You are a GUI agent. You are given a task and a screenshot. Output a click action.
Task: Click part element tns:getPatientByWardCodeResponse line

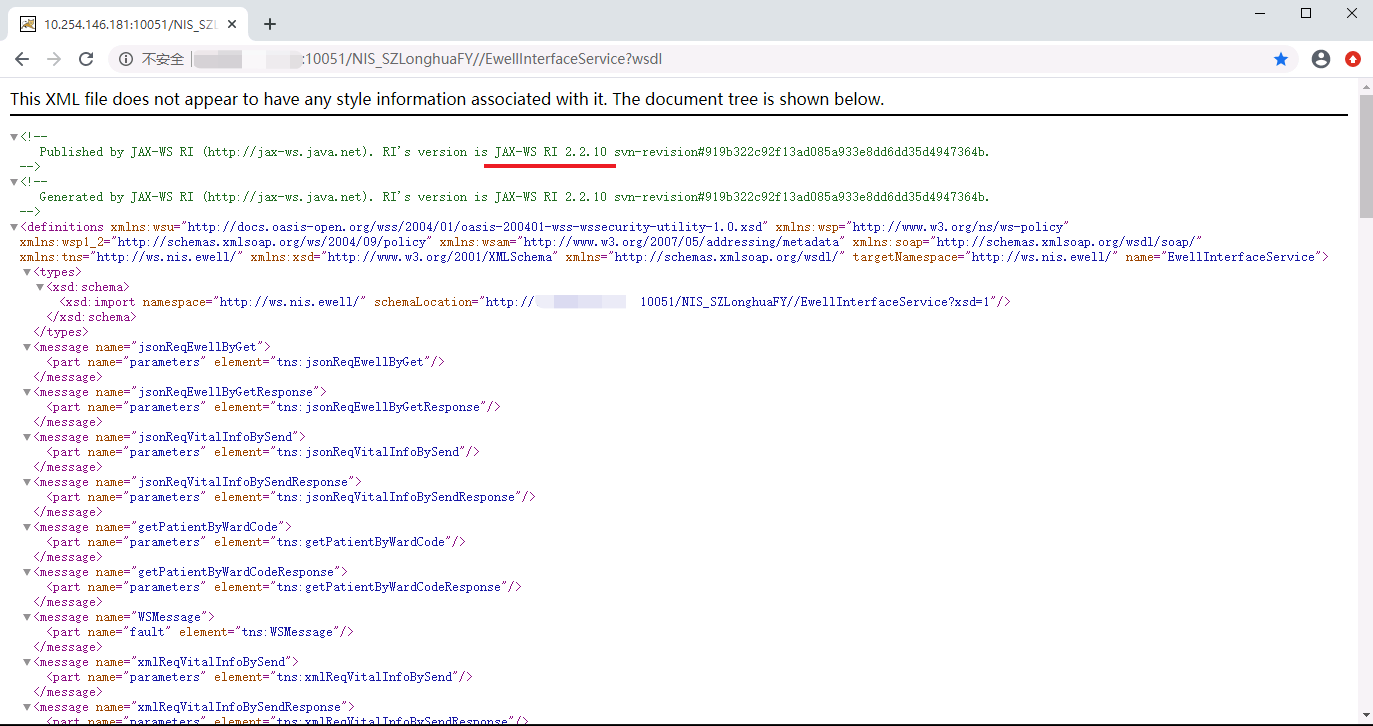coord(284,587)
